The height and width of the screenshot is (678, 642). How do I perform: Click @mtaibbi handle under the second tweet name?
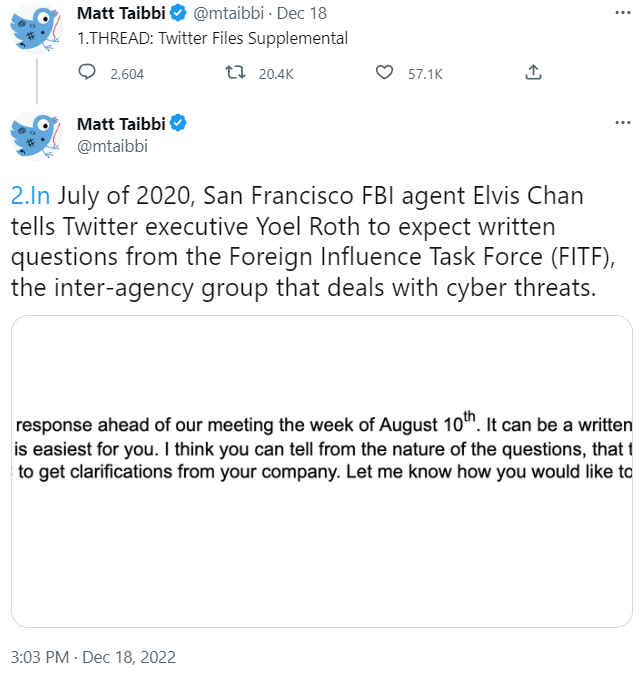[x=111, y=146]
